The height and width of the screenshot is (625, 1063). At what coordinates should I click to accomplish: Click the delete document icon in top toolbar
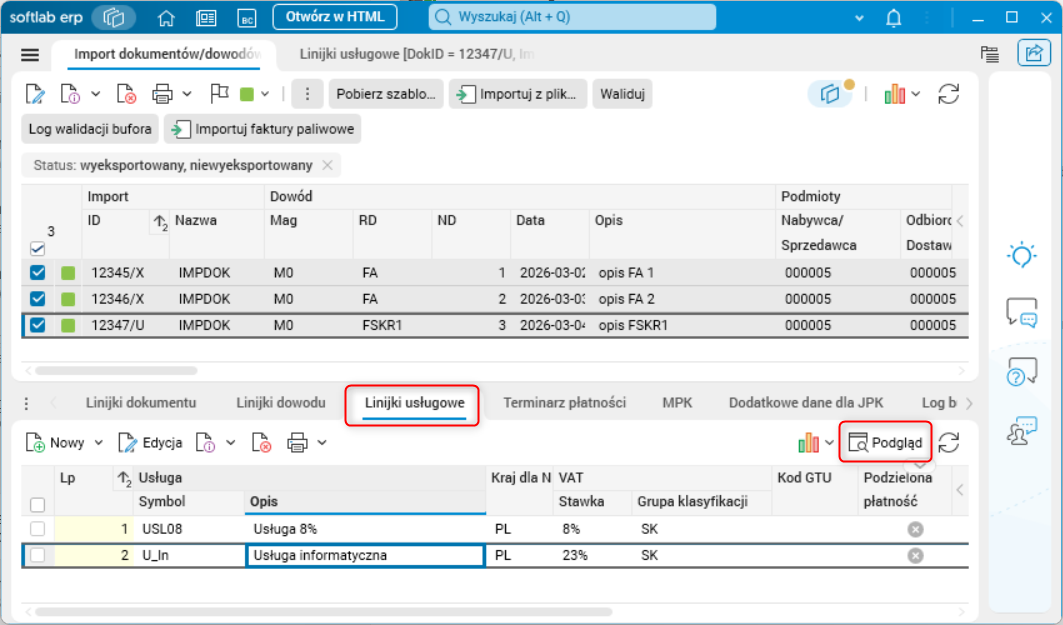(x=126, y=94)
